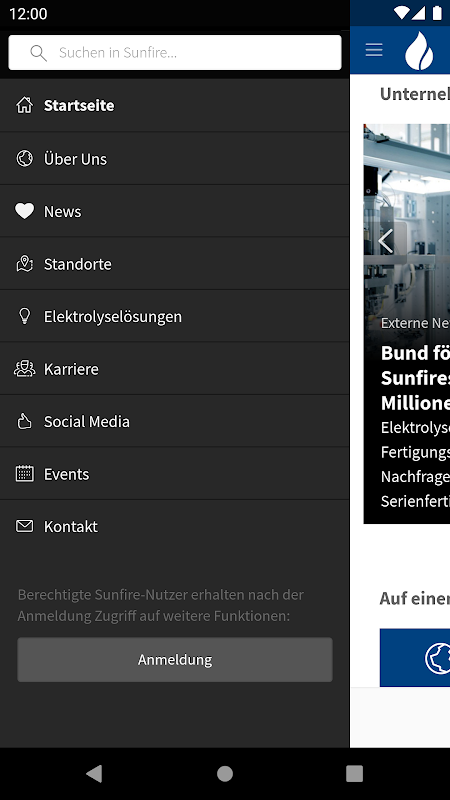Click the calendar icon beside Events
Viewport: 450px width, 800px height.
[x=24, y=474]
